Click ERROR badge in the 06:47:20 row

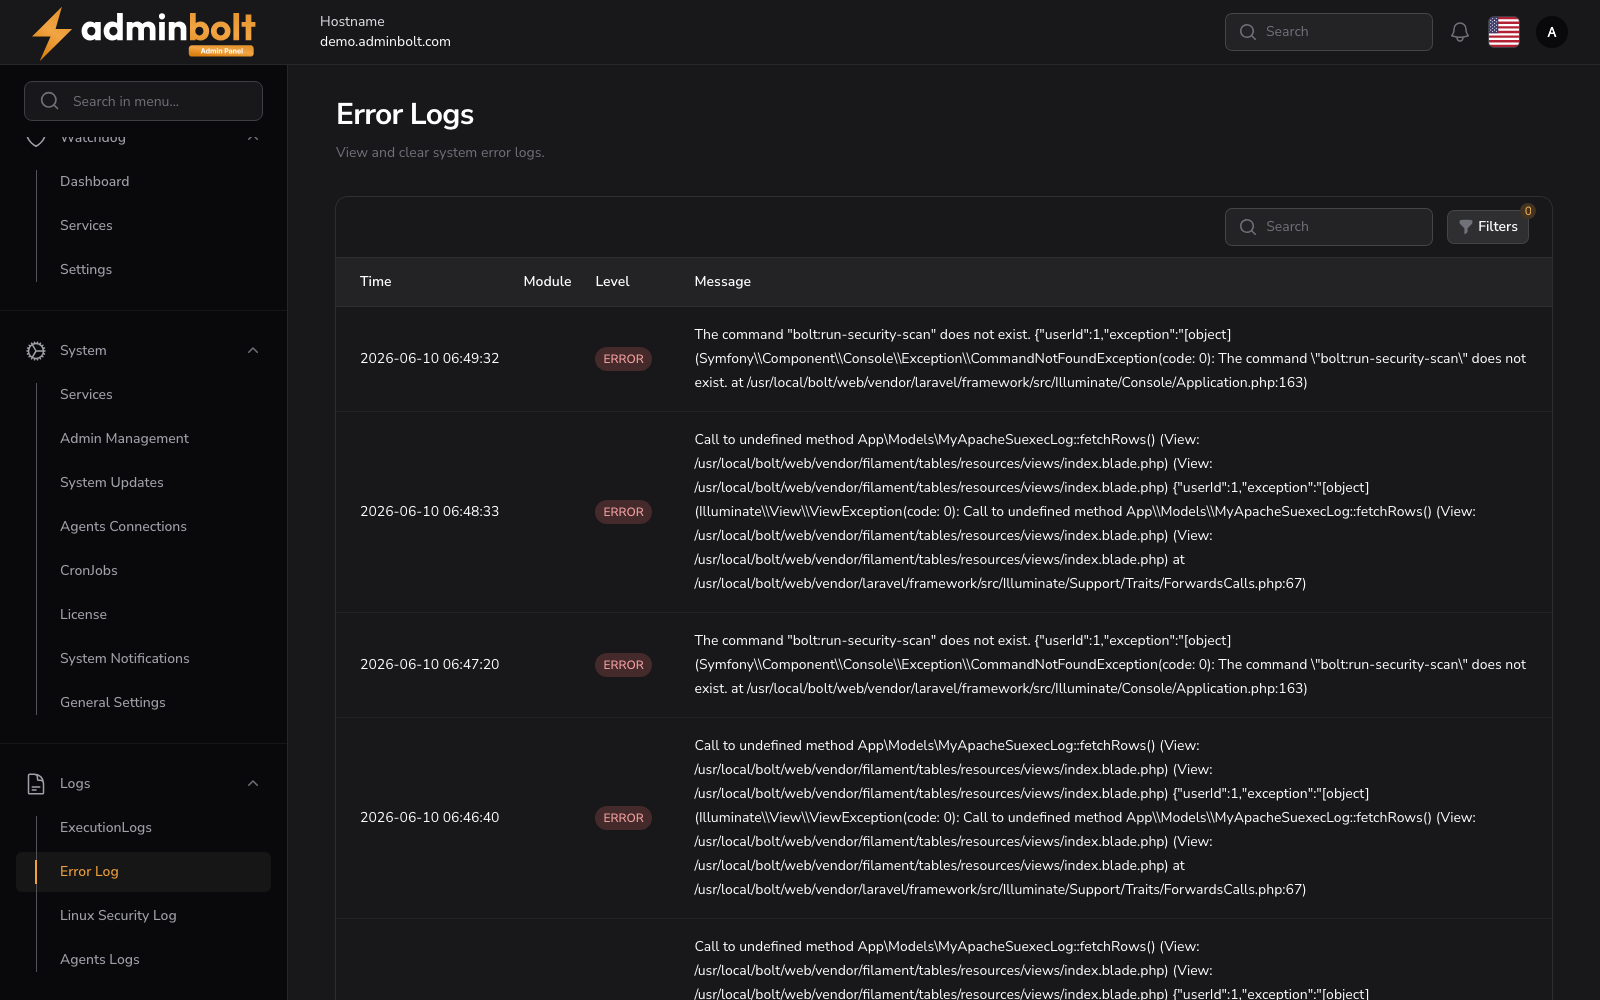click(x=623, y=665)
